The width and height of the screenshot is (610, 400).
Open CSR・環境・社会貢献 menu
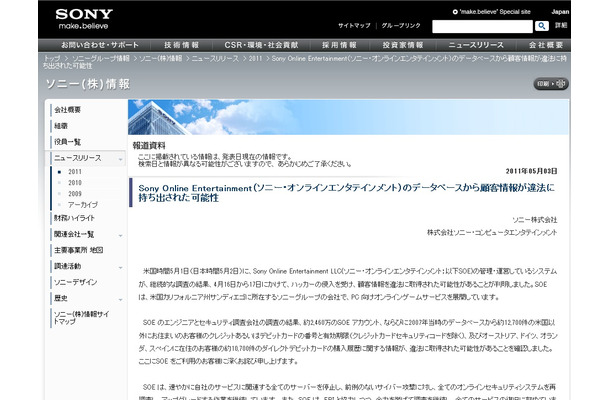(261, 45)
